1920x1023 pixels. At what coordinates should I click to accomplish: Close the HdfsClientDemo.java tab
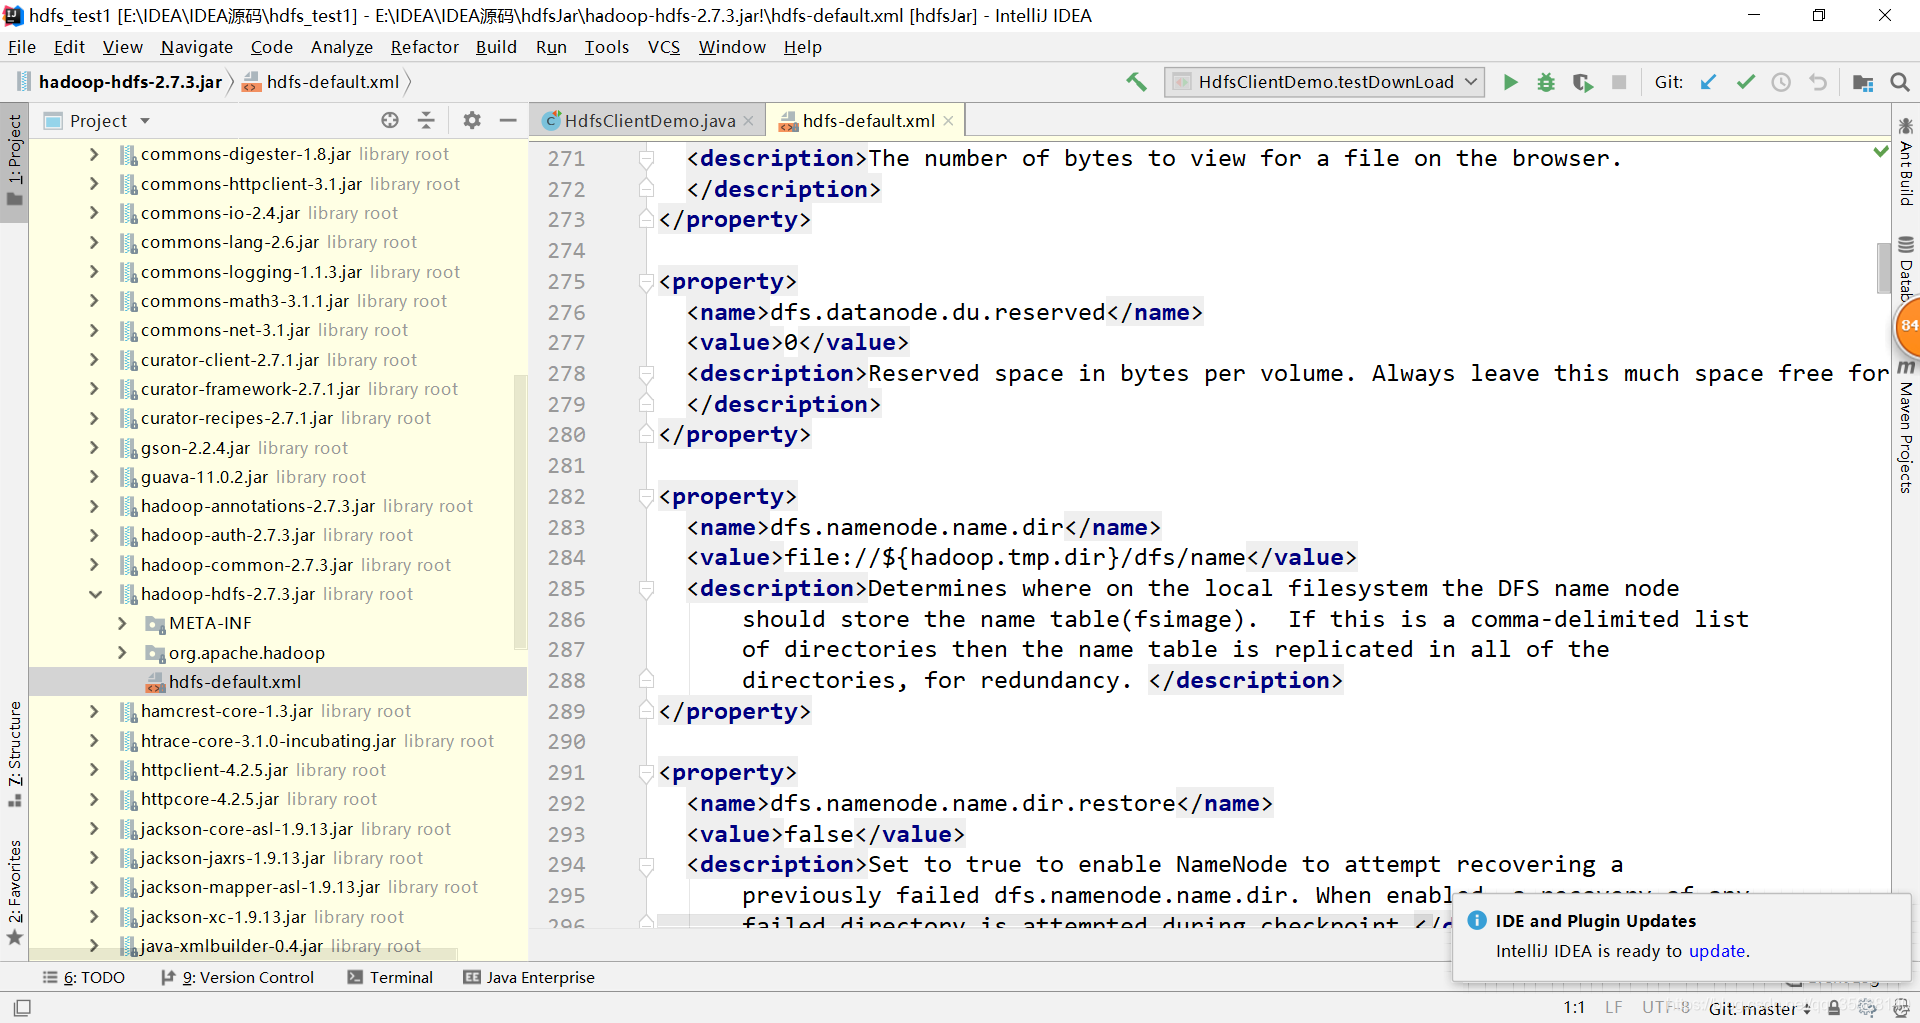(x=748, y=121)
